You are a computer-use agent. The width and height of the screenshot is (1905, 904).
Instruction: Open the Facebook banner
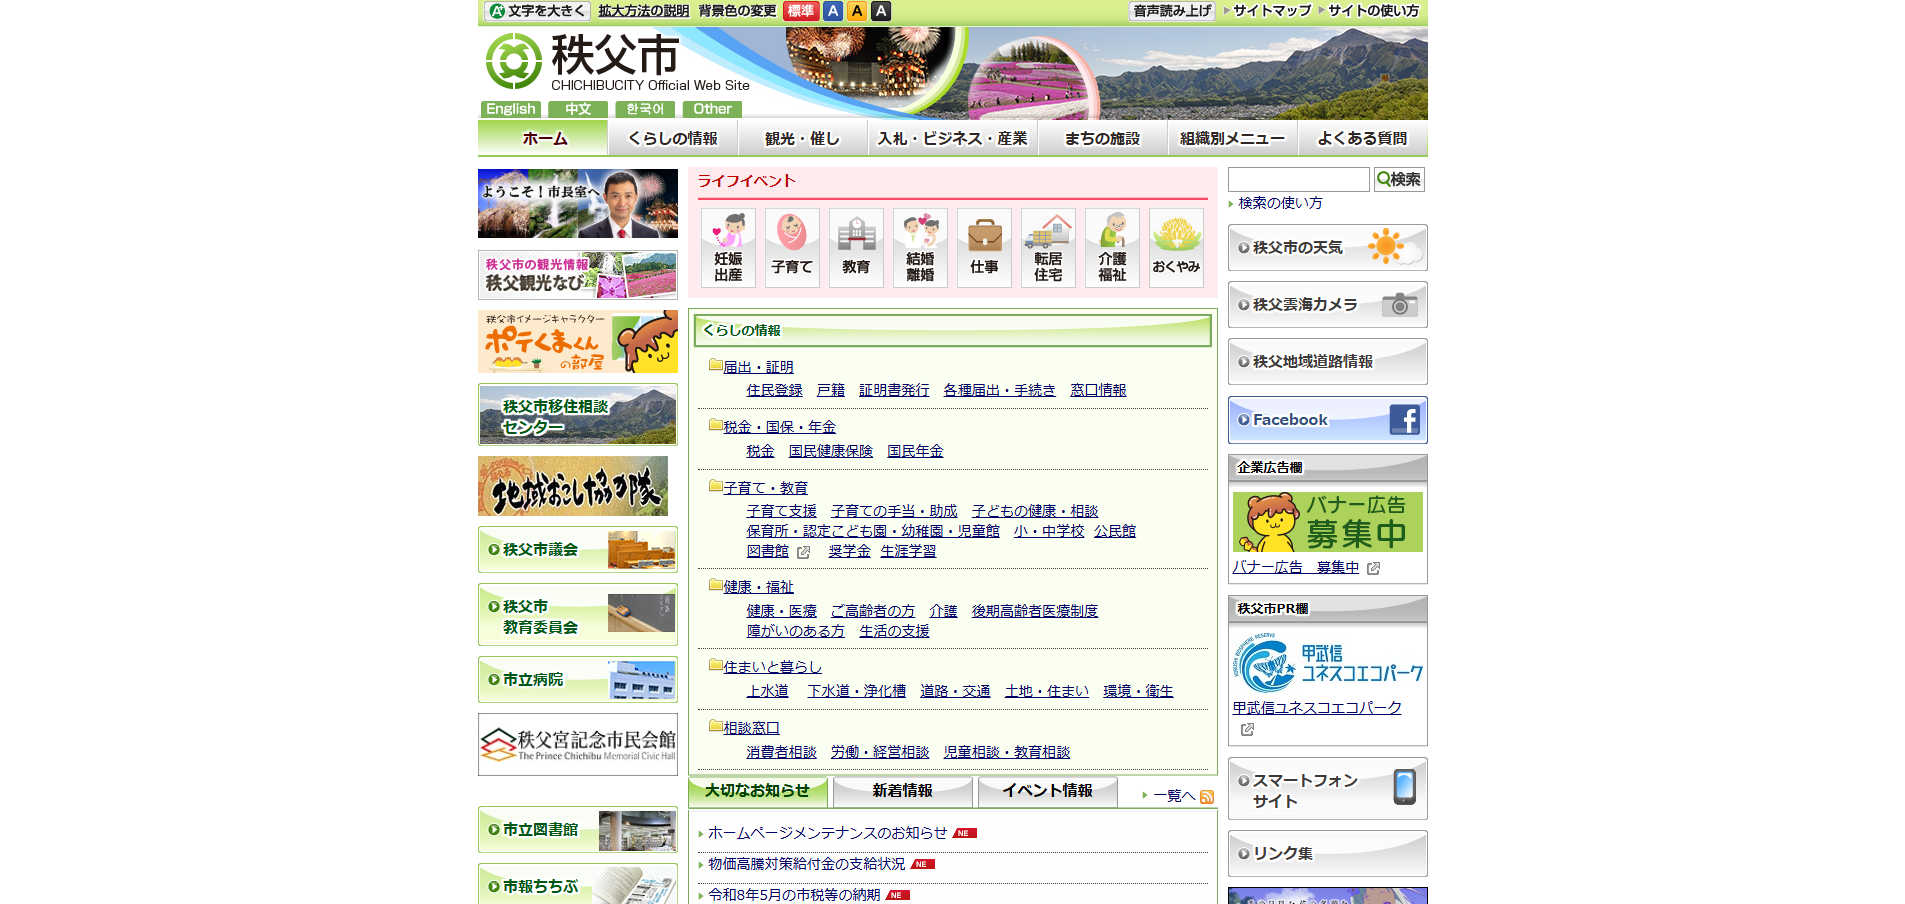1328,420
